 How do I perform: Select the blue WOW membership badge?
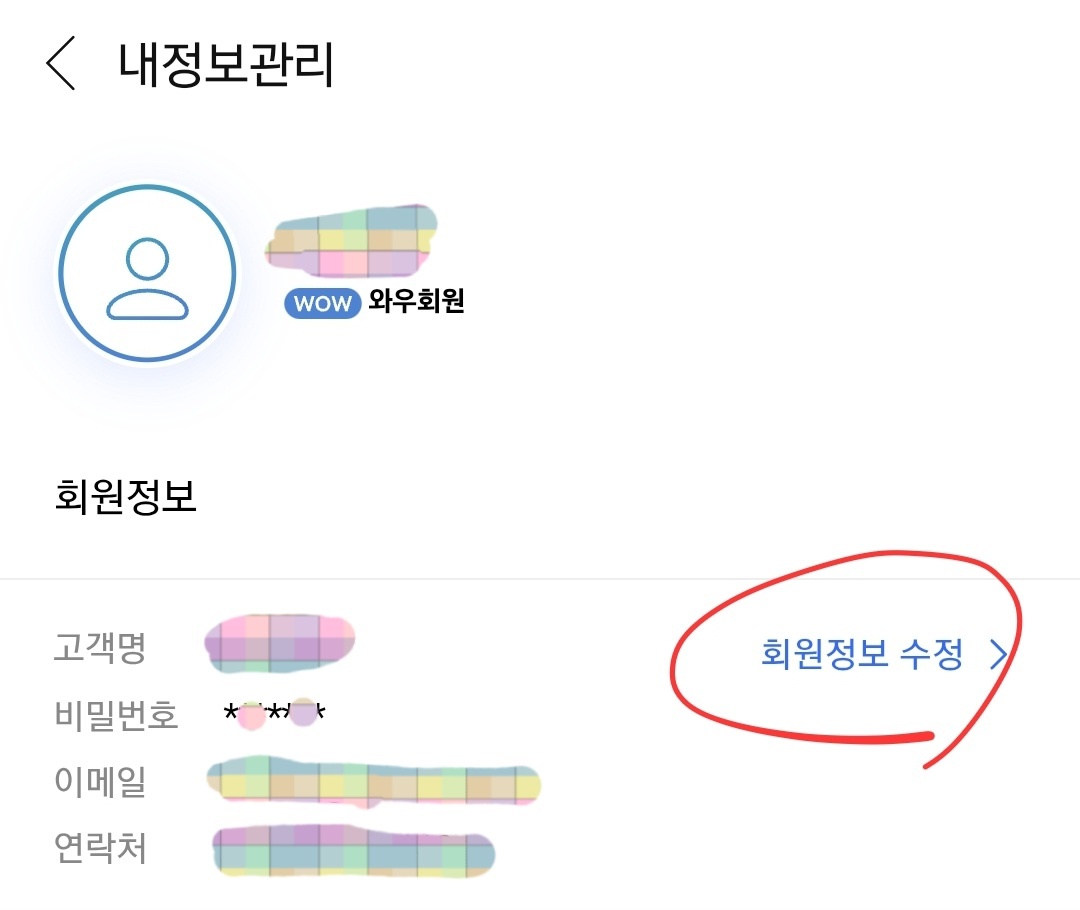pyautogui.click(x=321, y=303)
